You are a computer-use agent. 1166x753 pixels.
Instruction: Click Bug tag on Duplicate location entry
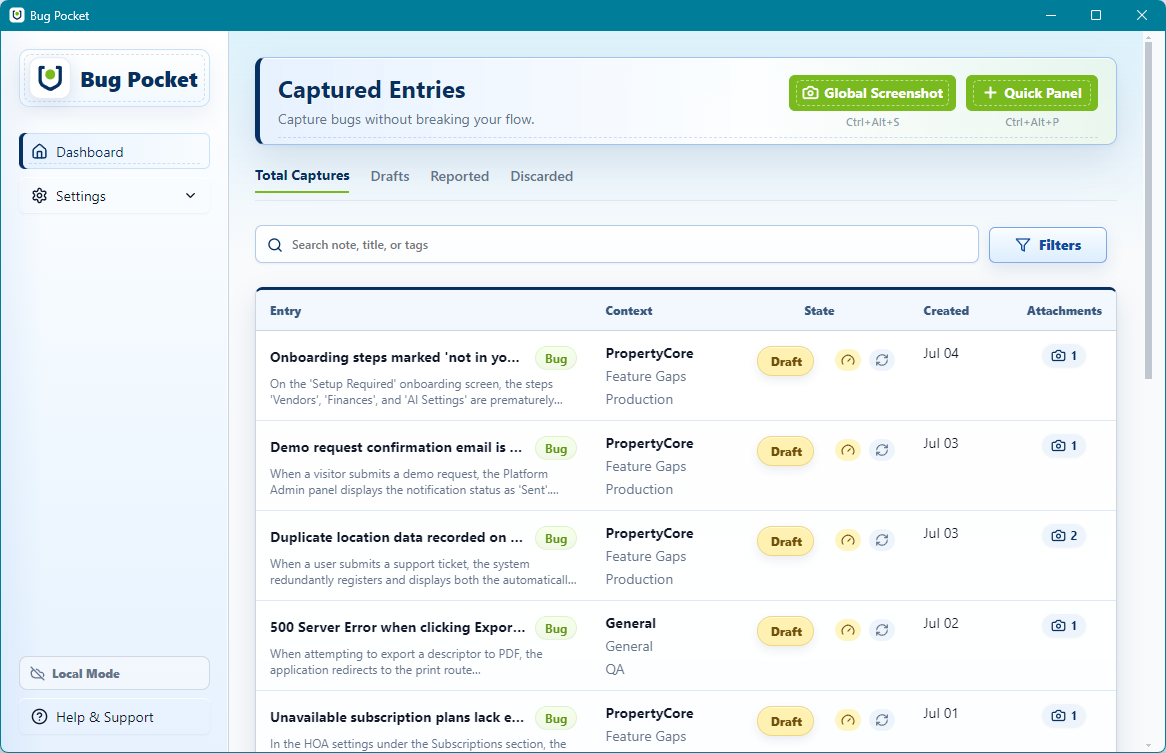(555, 539)
